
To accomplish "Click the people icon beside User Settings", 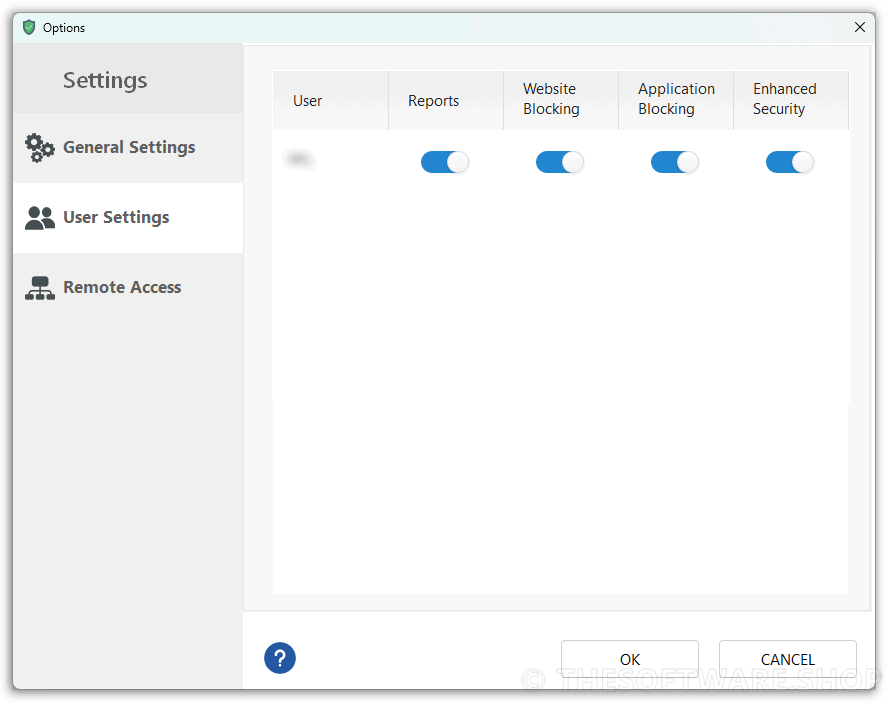I will pos(40,218).
